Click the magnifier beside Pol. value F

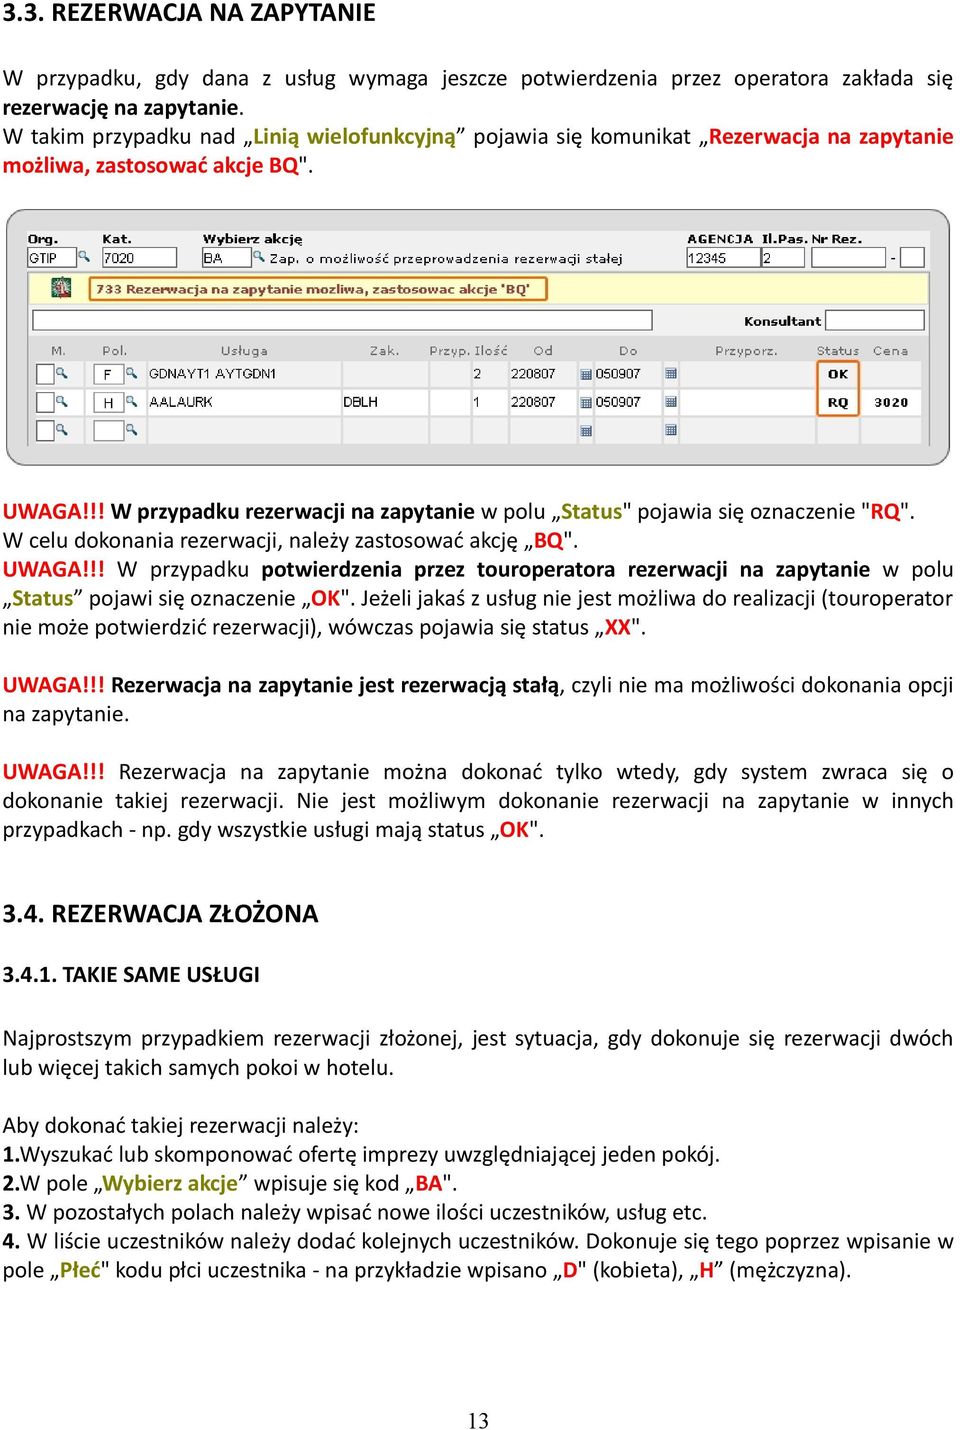coord(131,374)
